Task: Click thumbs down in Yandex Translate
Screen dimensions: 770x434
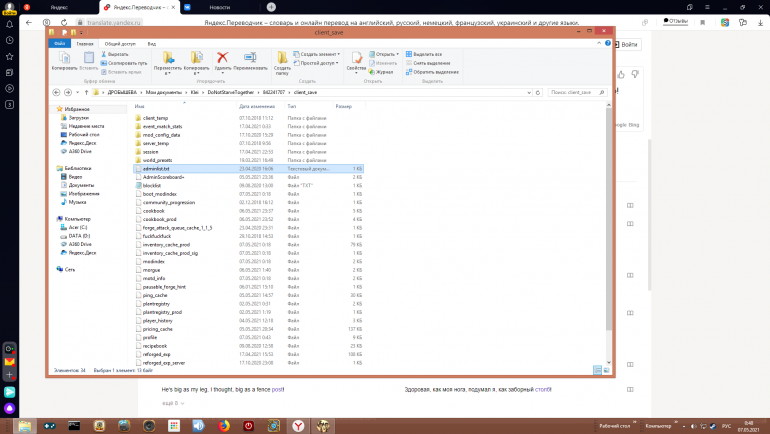Action: pyautogui.click(x=635, y=74)
